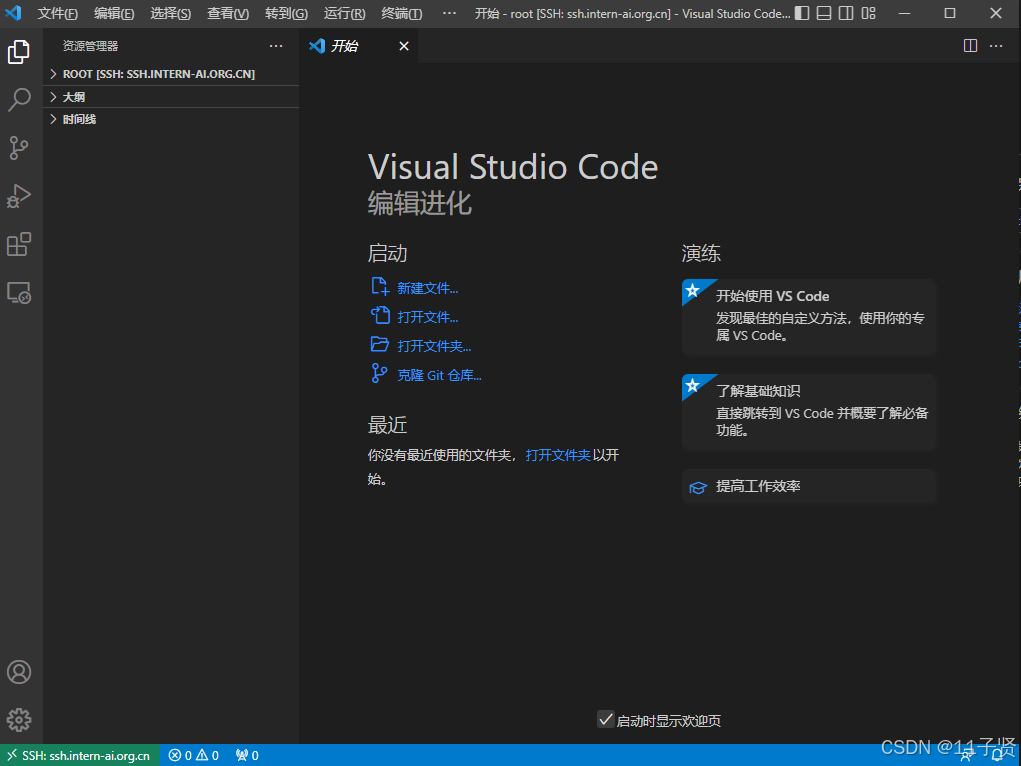Image resolution: width=1021 pixels, height=766 pixels.
Task: Open the 查看(V) menu
Action: point(228,13)
